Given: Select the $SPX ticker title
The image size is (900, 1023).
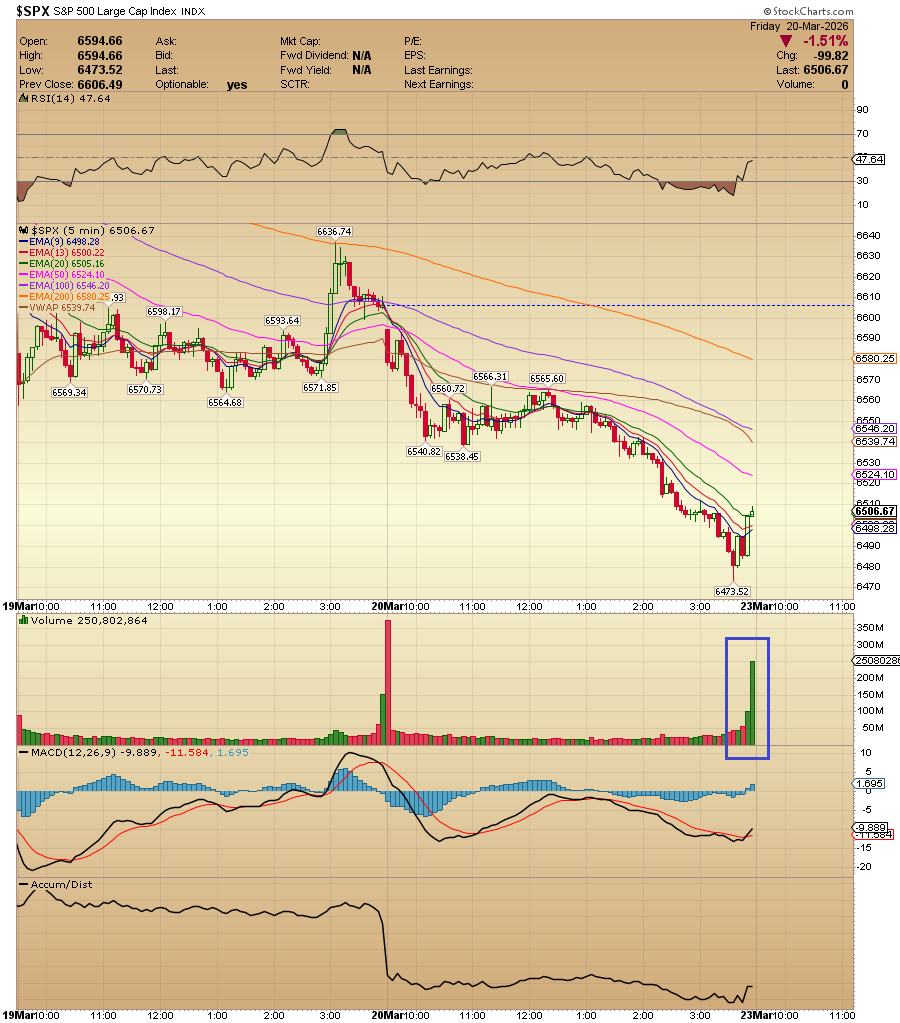Looking at the screenshot, I should 33,11.
